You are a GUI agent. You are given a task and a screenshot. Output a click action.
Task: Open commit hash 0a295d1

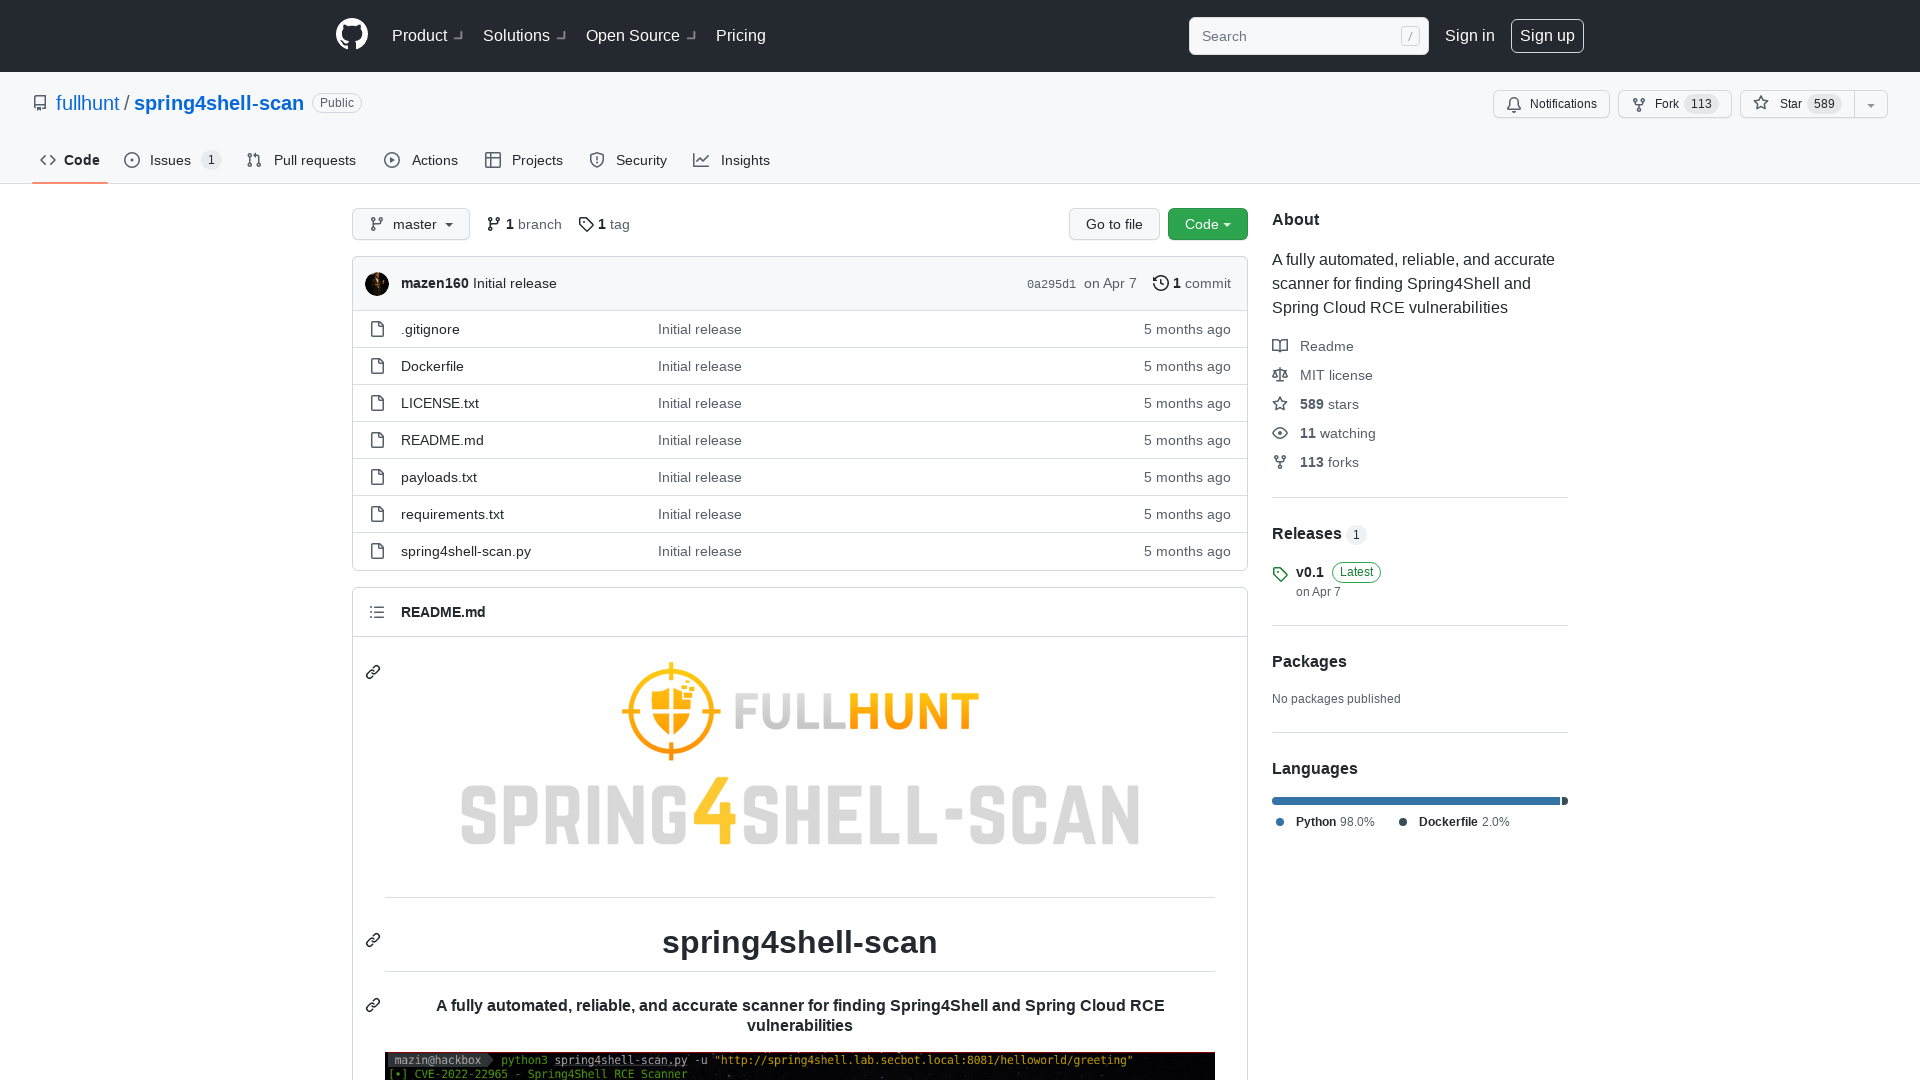tap(1051, 284)
